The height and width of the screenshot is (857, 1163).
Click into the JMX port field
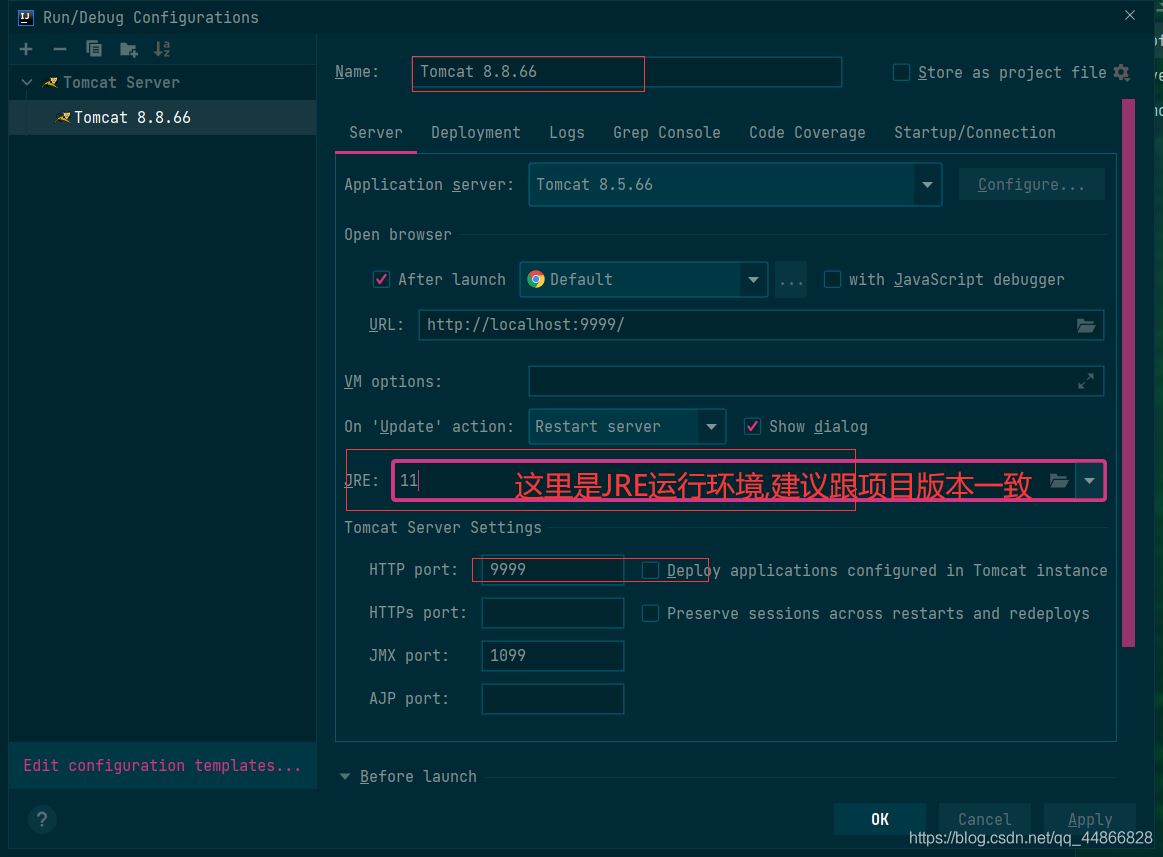552,656
